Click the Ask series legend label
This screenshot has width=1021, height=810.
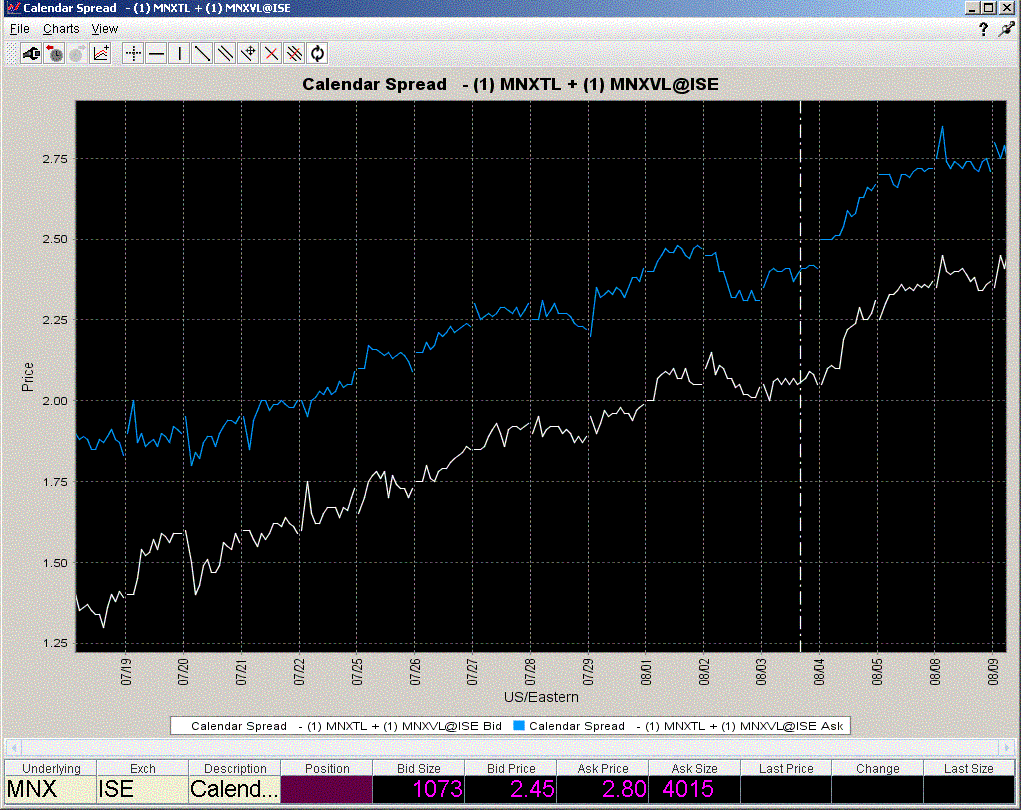(686, 726)
